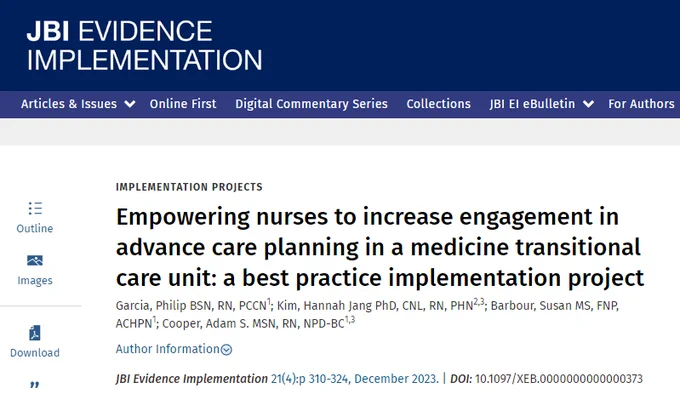
Task: Select the Collections menu item
Action: pos(438,104)
